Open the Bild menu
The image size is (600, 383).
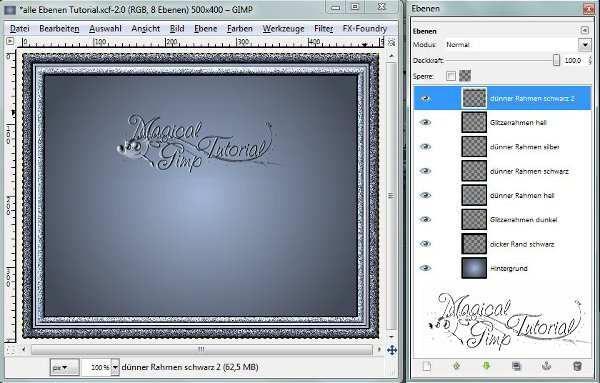(177, 29)
